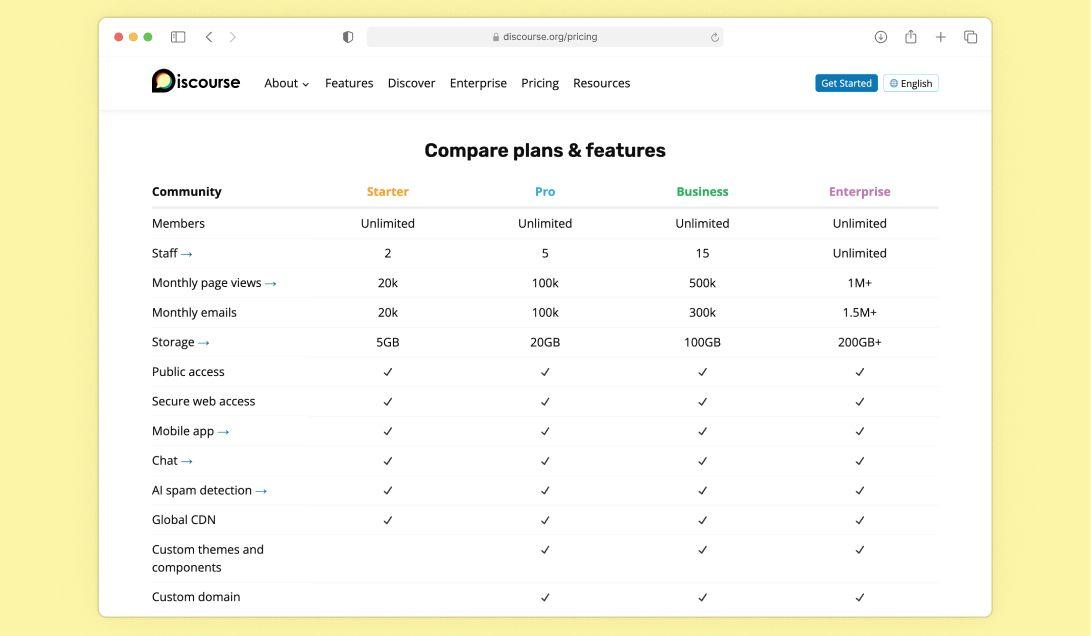Open the Resources nav item
The image size is (1091, 636).
coord(601,83)
